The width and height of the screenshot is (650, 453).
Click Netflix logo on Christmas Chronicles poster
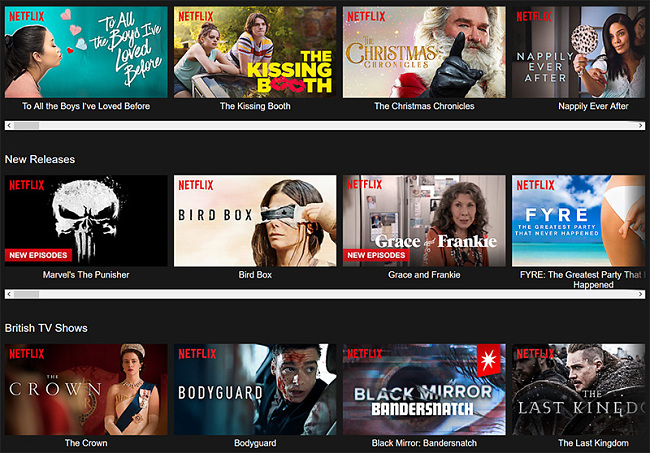point(366,16)
